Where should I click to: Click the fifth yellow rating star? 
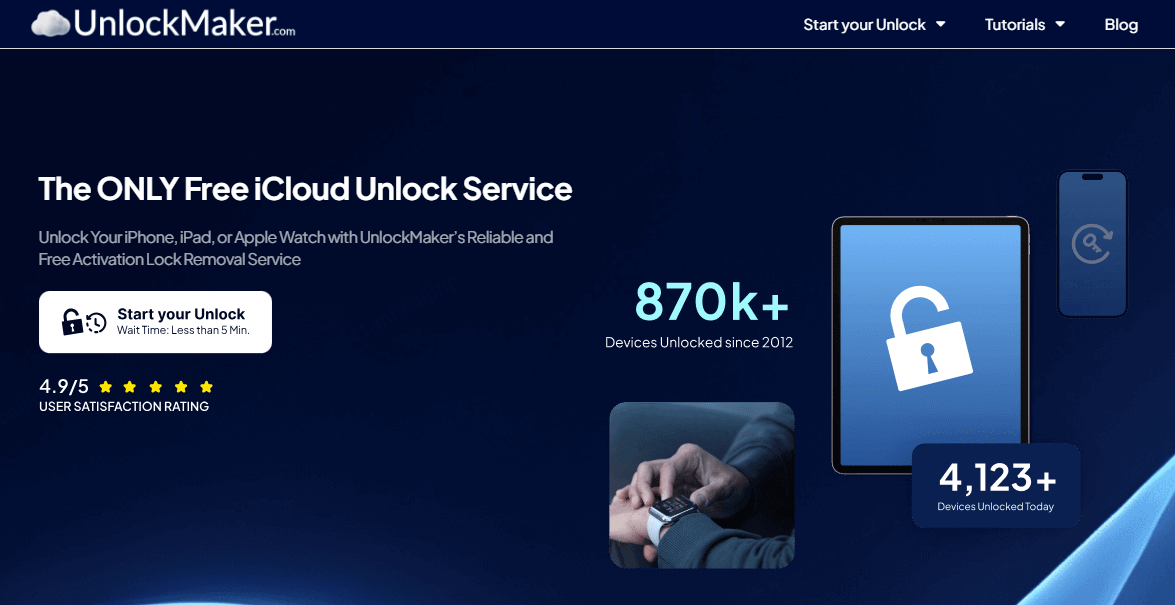coord(207,387)
